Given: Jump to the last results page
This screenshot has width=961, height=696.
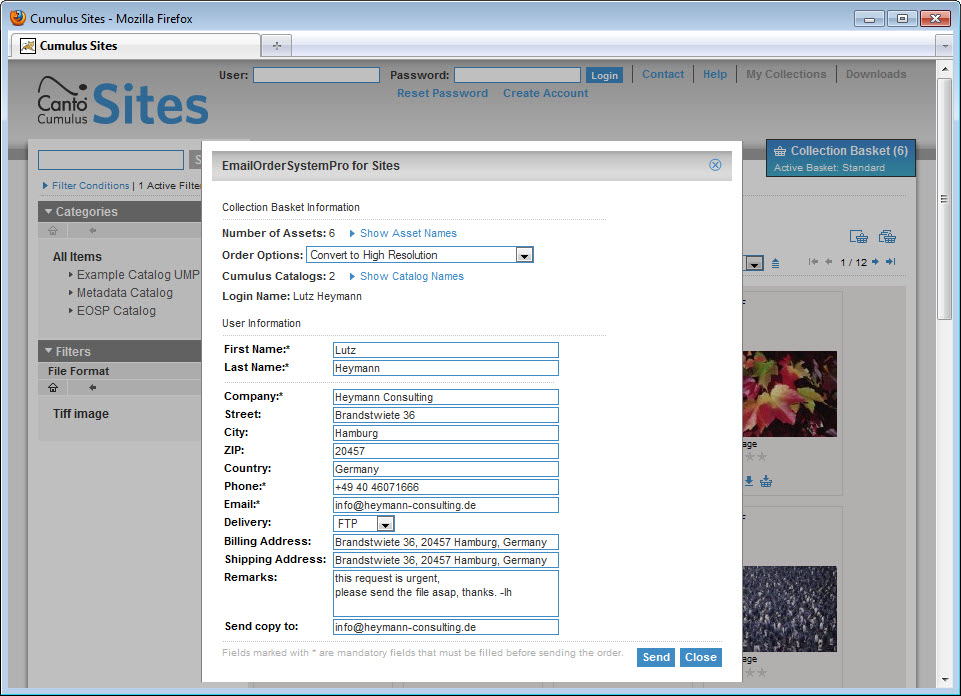Looking at the screenshot, I should tap(891, 262).
